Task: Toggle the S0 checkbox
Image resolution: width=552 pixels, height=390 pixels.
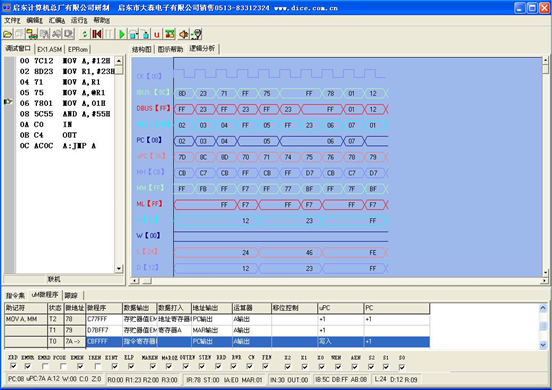Action: point(402,366)
